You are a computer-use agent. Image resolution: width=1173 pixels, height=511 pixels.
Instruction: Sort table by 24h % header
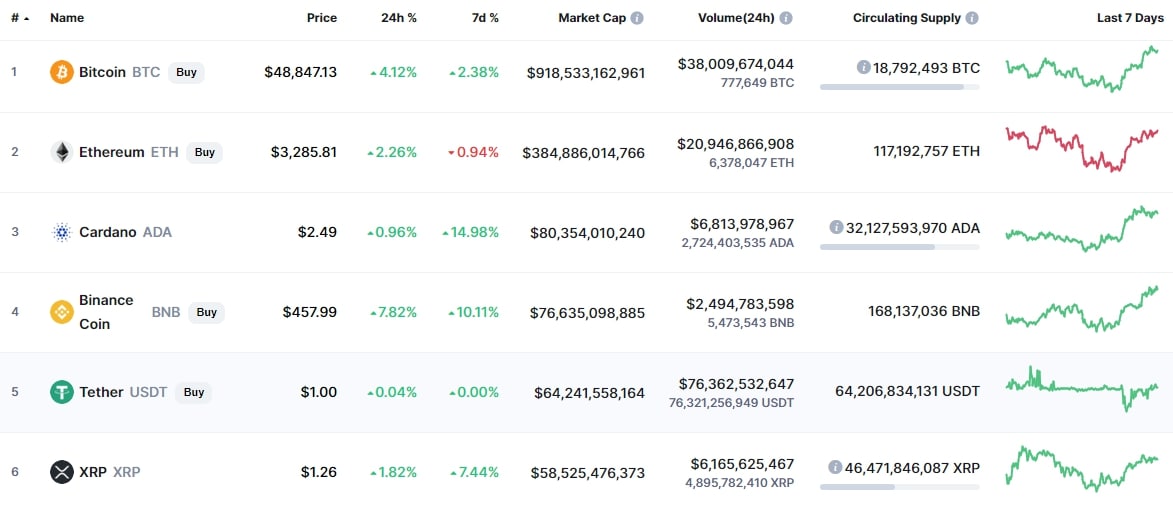(399, 18)
